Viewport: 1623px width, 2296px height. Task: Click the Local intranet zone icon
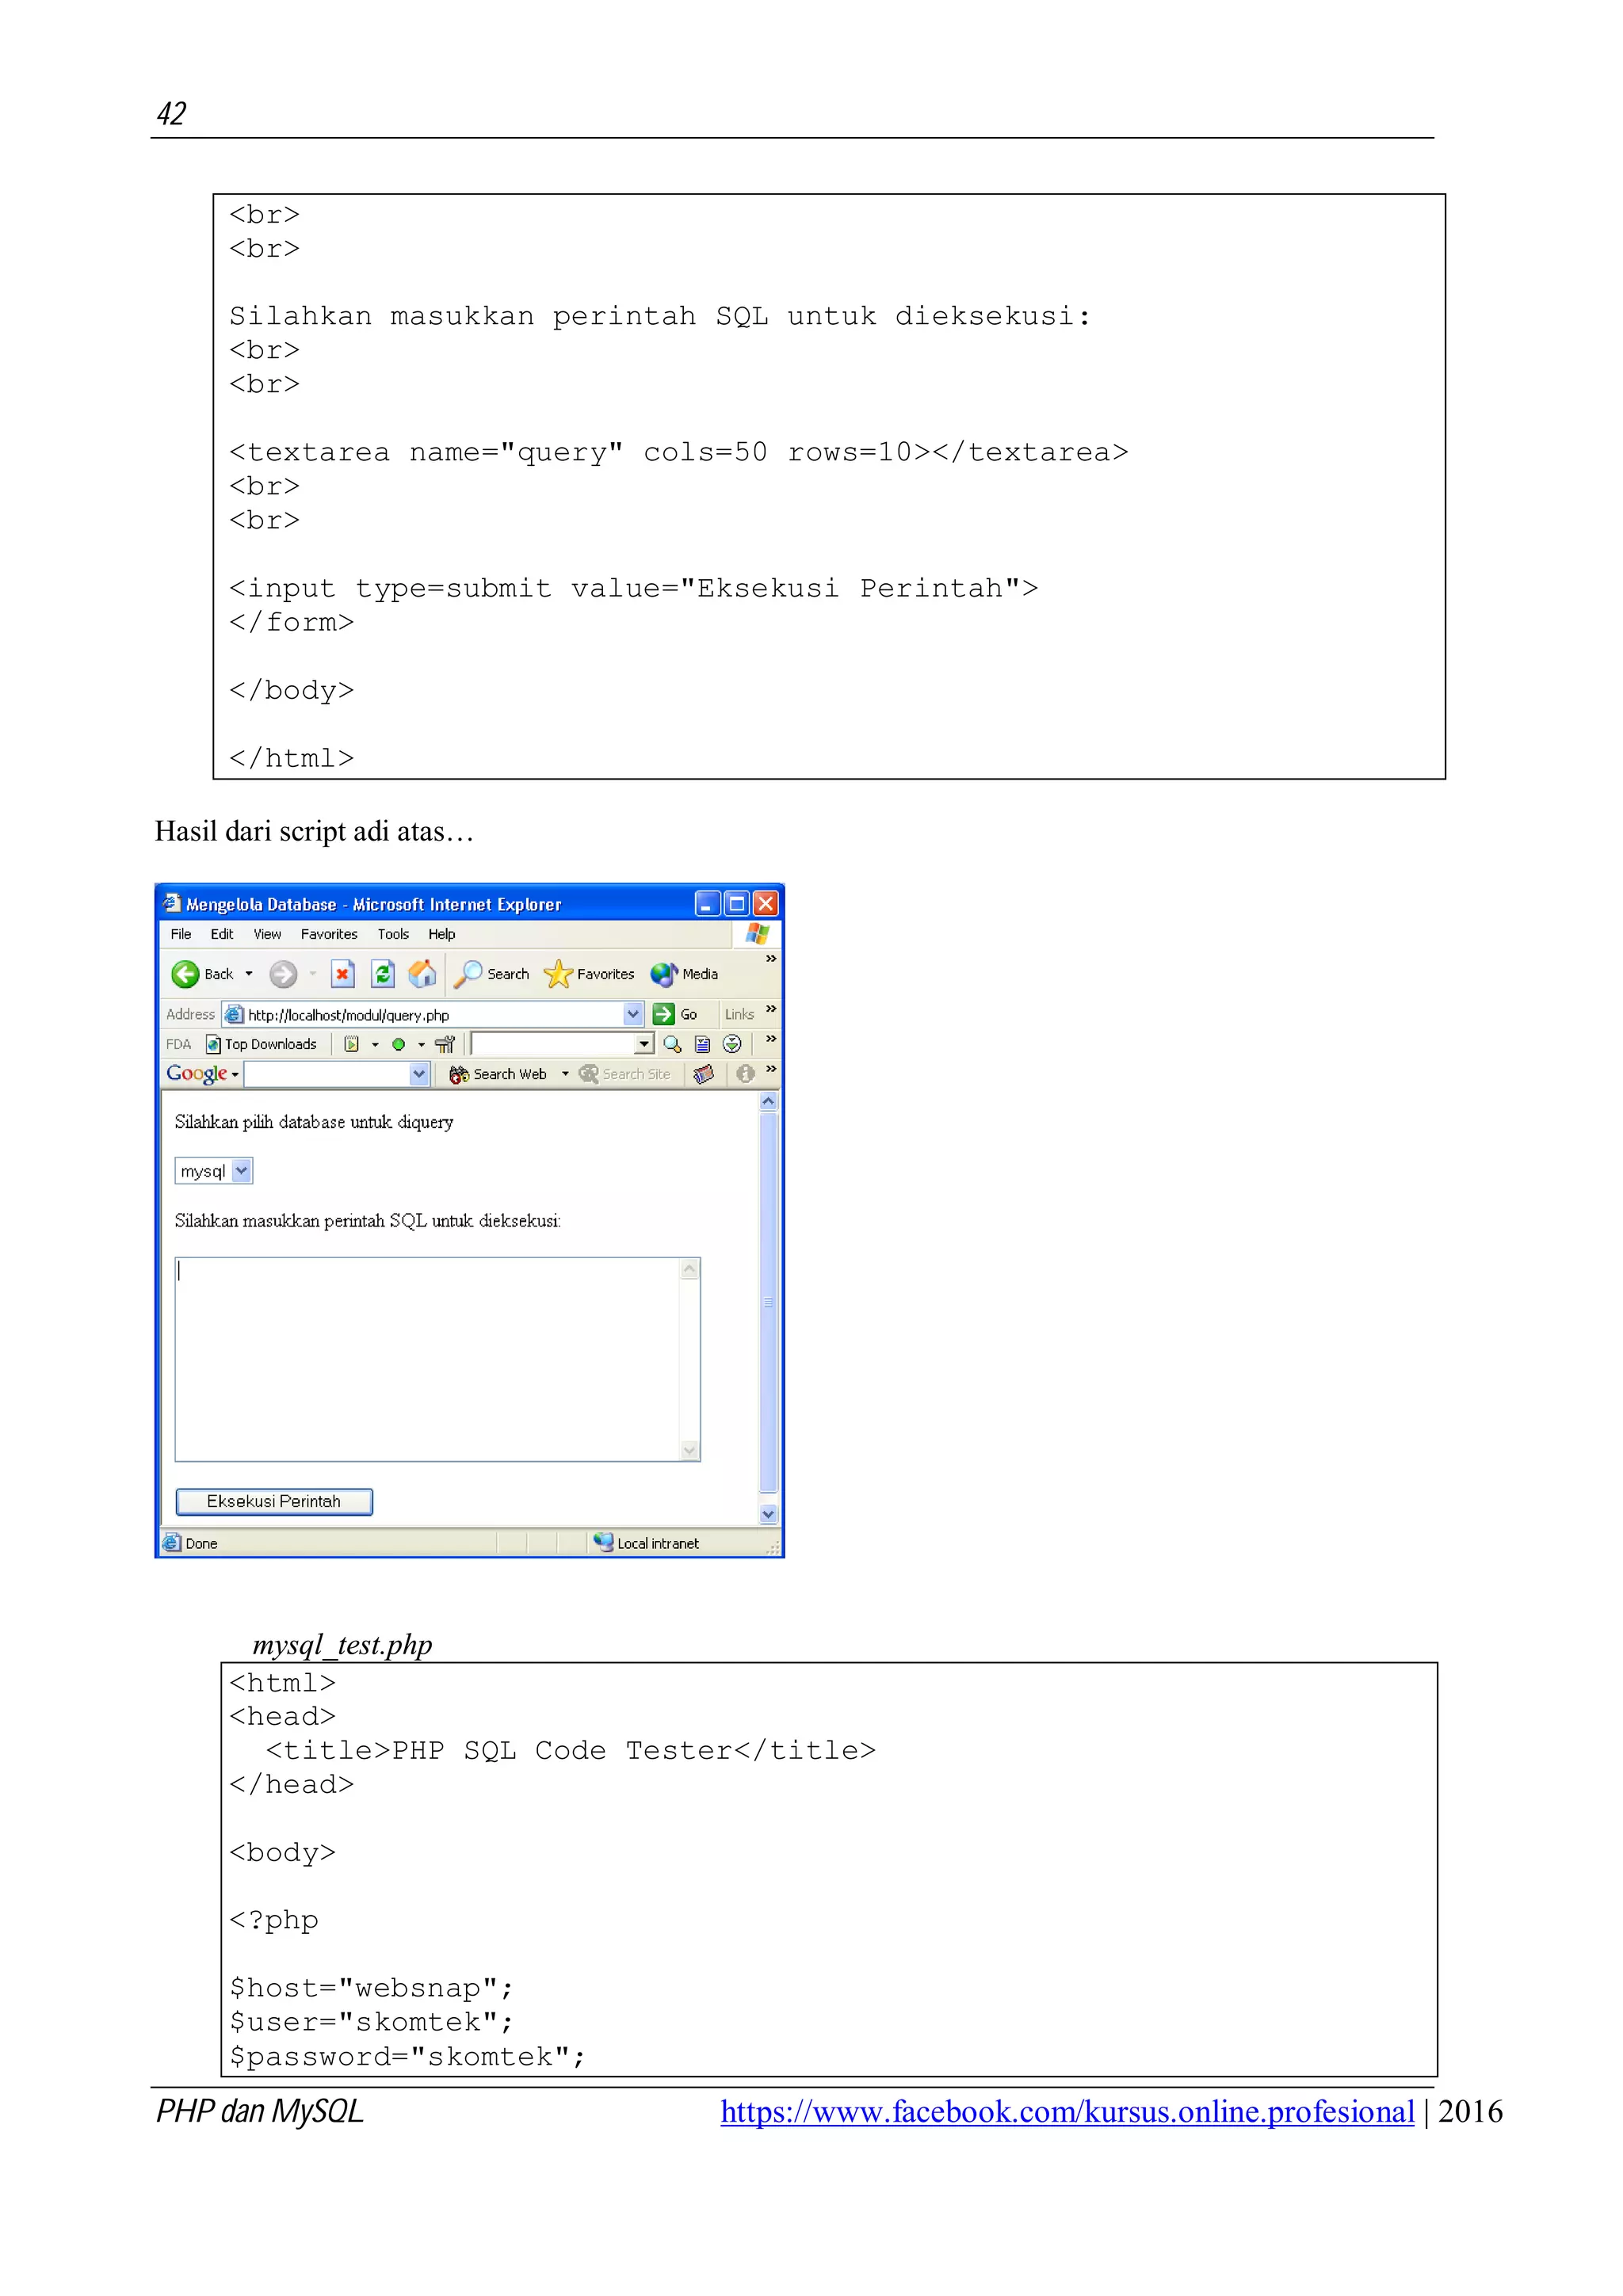pyautogui.click(x=603, y=1542)
